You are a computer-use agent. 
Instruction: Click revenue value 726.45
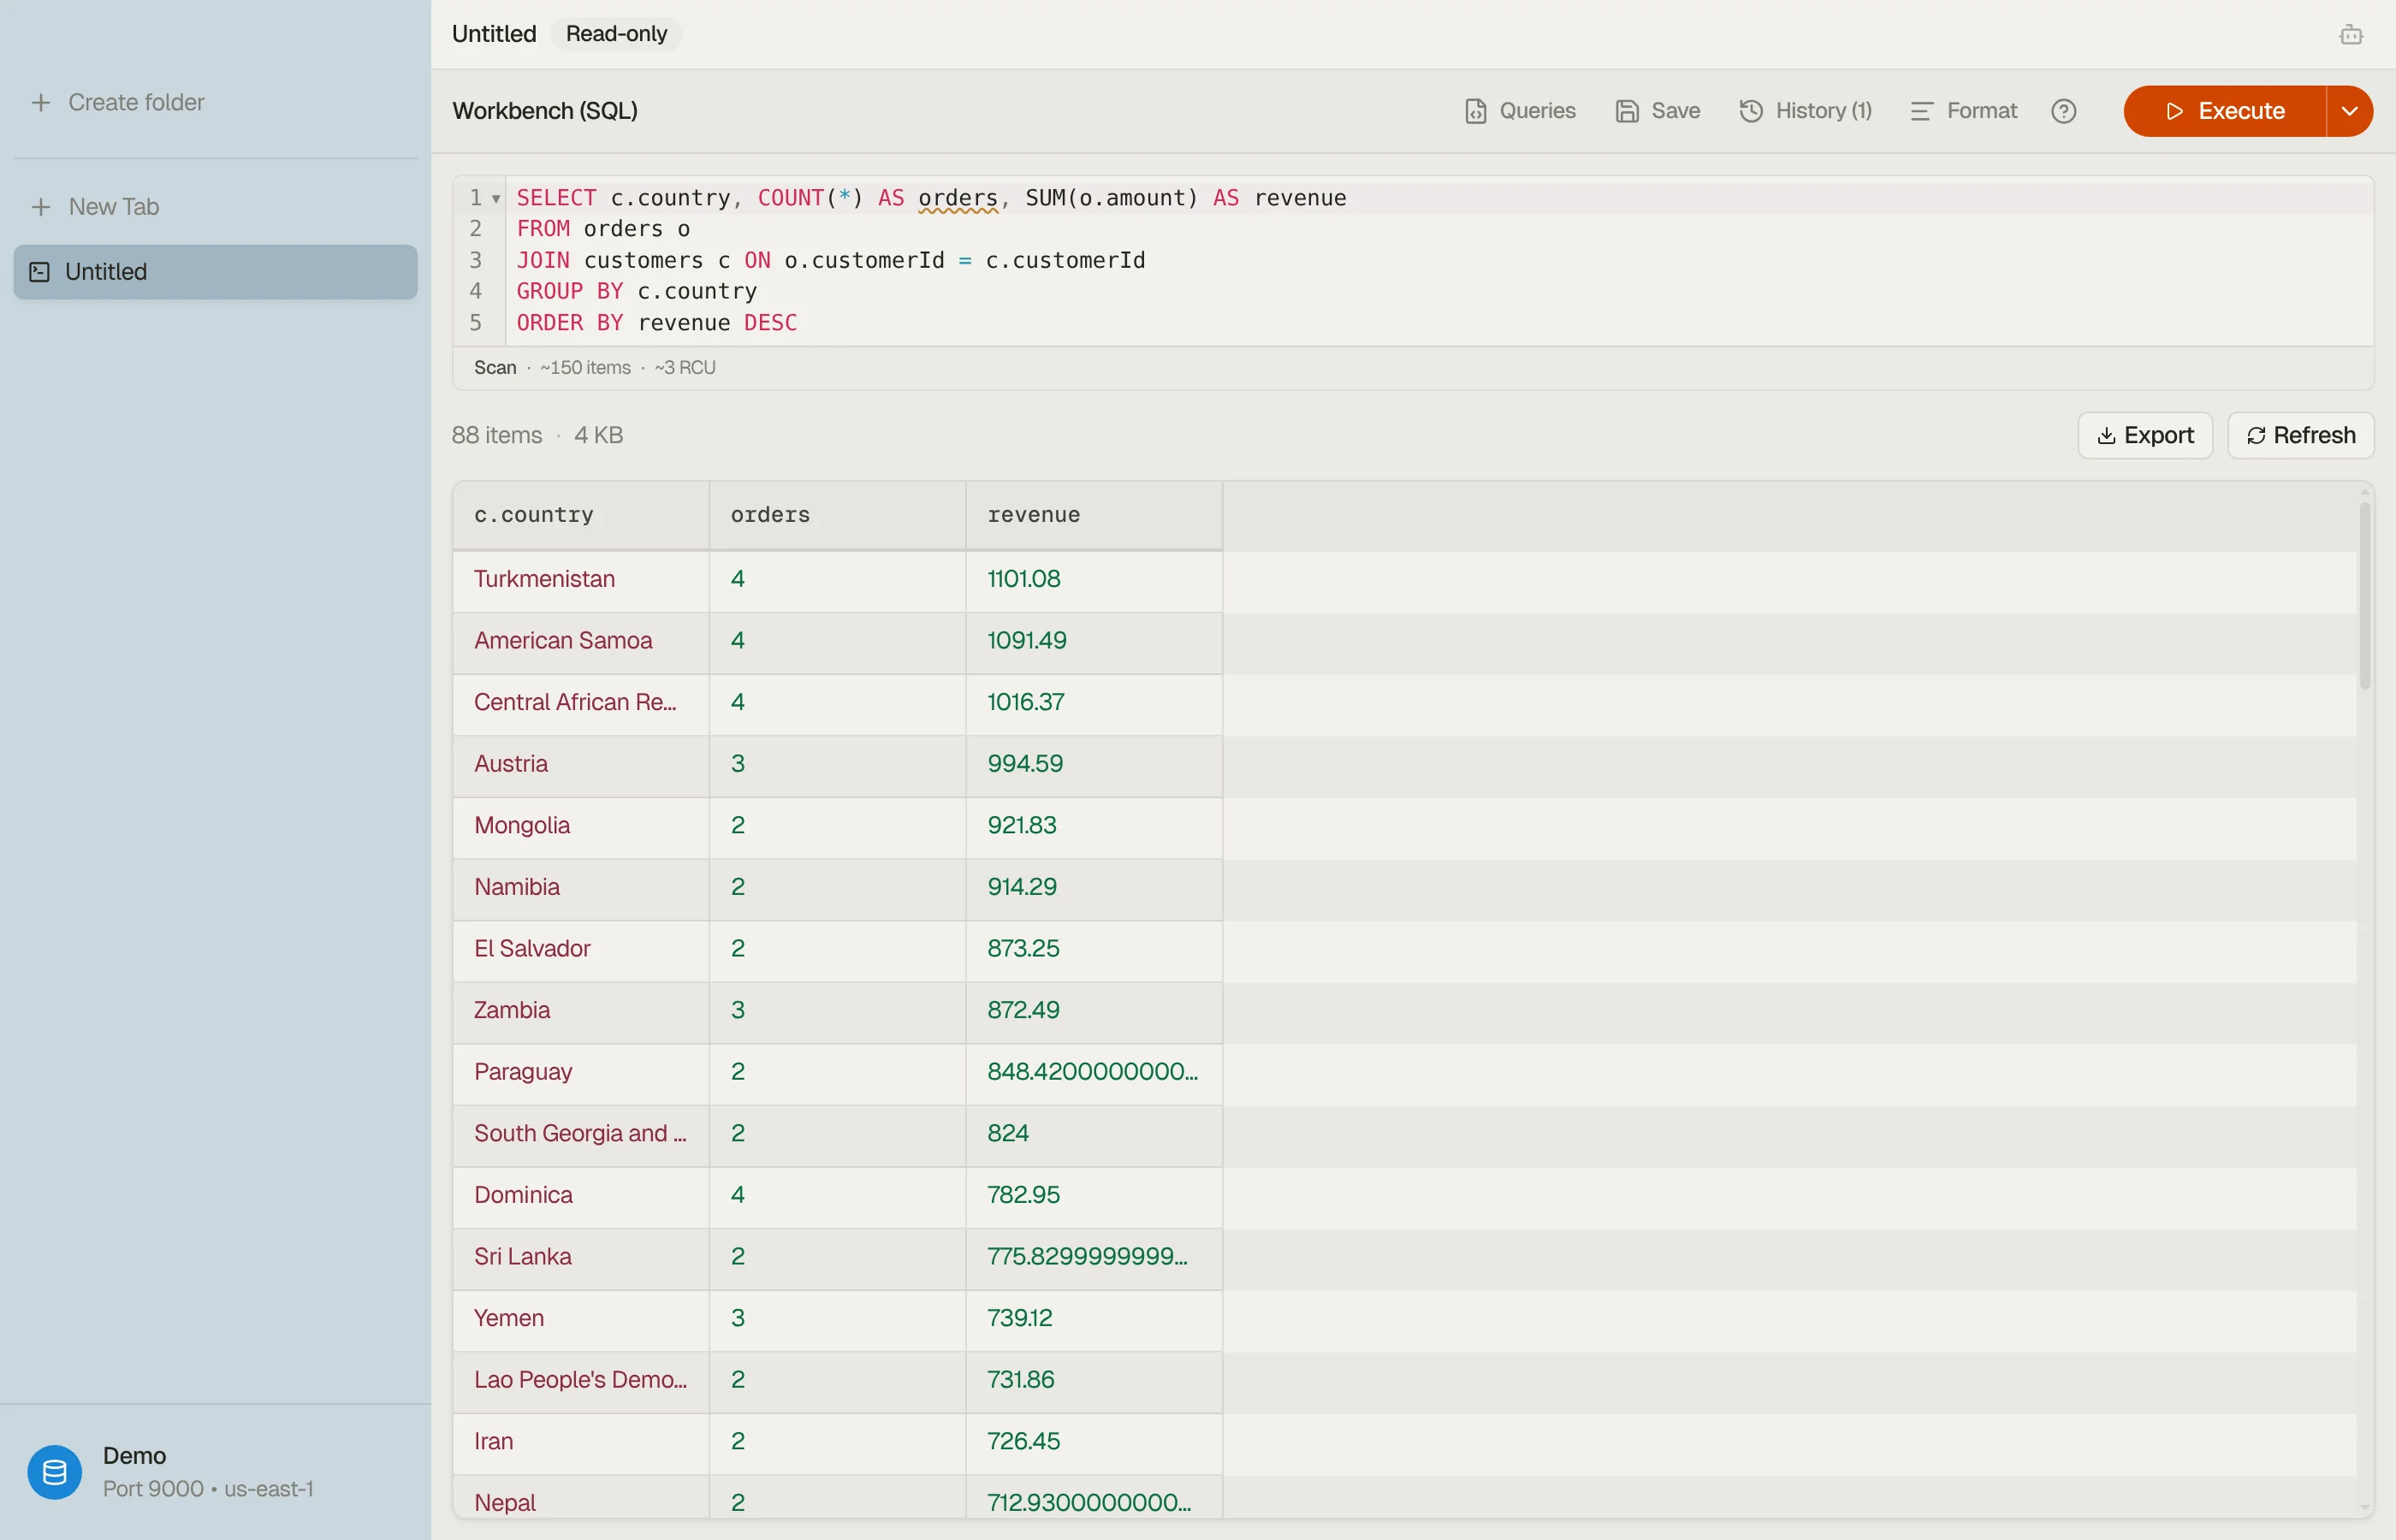pos(1023,1442)
